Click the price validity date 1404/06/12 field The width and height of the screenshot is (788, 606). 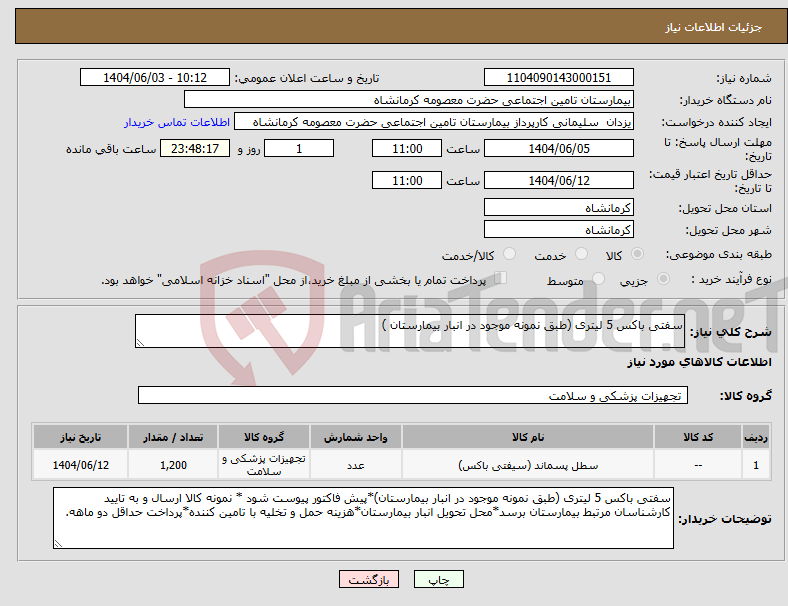559,180
